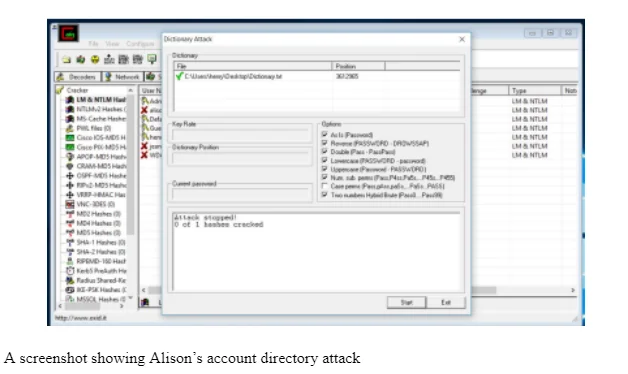Click the IKE-PSK Hashes tree icon

70,290
